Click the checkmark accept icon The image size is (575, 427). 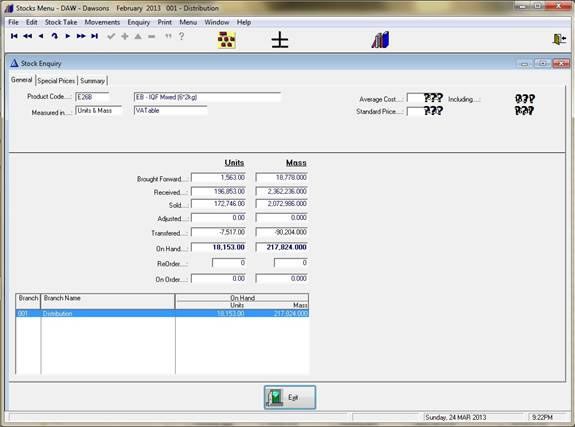pyautogui.click(x=111, y=36)
